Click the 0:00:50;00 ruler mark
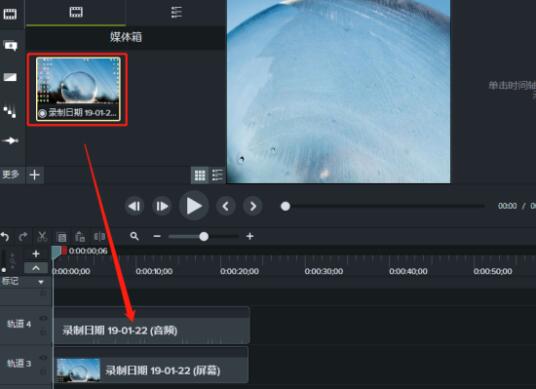Viewport: 536px width, 389px height. point(493,271)
